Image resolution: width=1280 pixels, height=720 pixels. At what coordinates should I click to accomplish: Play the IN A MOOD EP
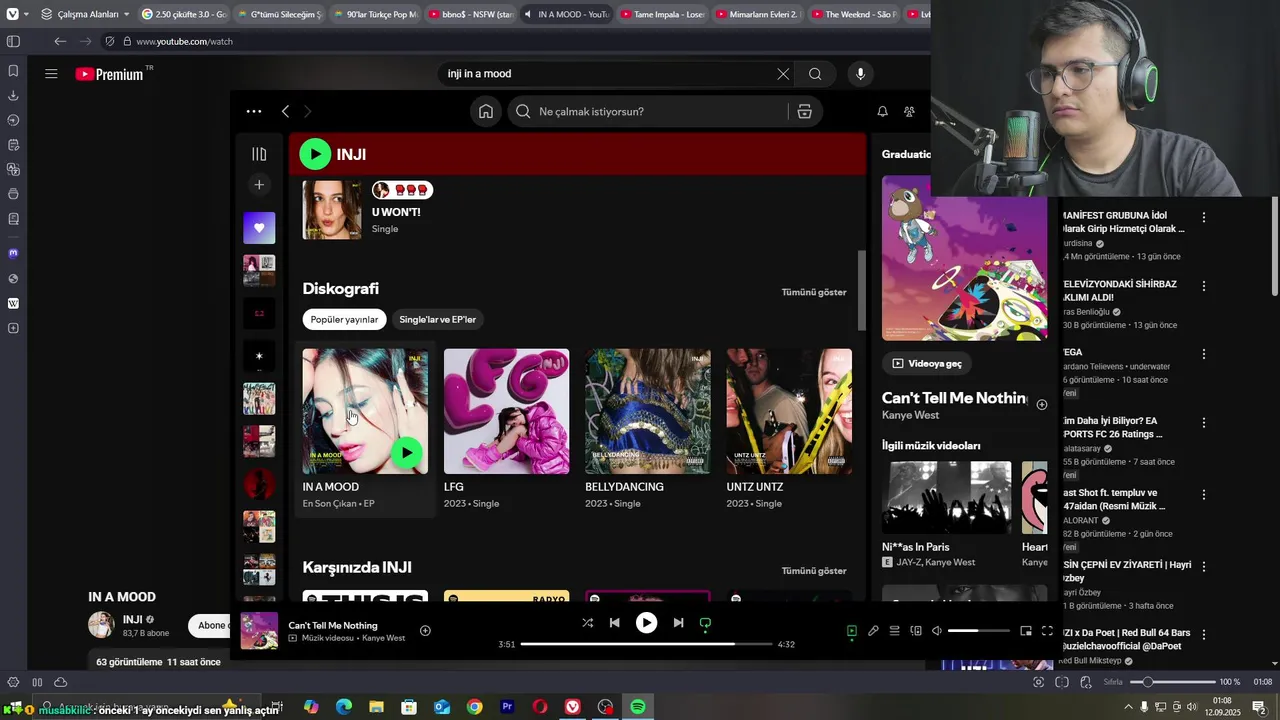[x=406, y=452]
